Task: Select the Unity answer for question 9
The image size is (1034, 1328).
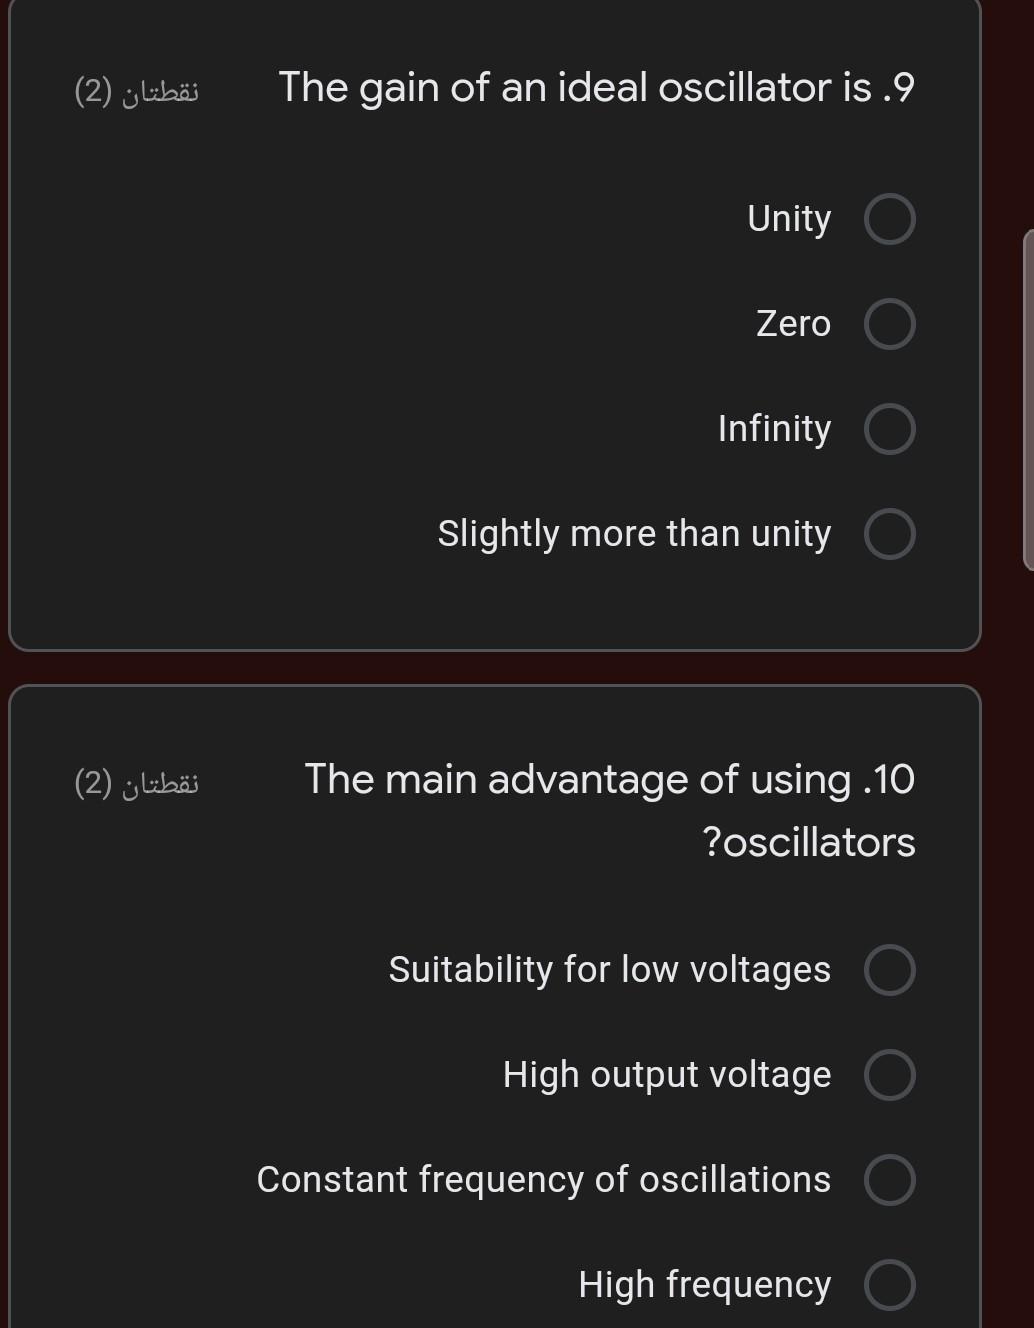Action: coord(889,218)
